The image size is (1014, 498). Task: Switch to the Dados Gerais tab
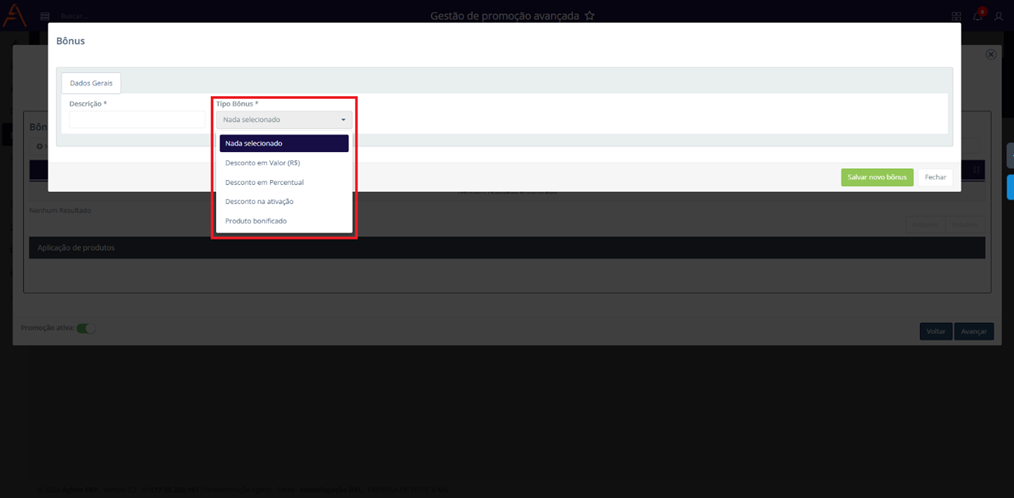(91, 83)
